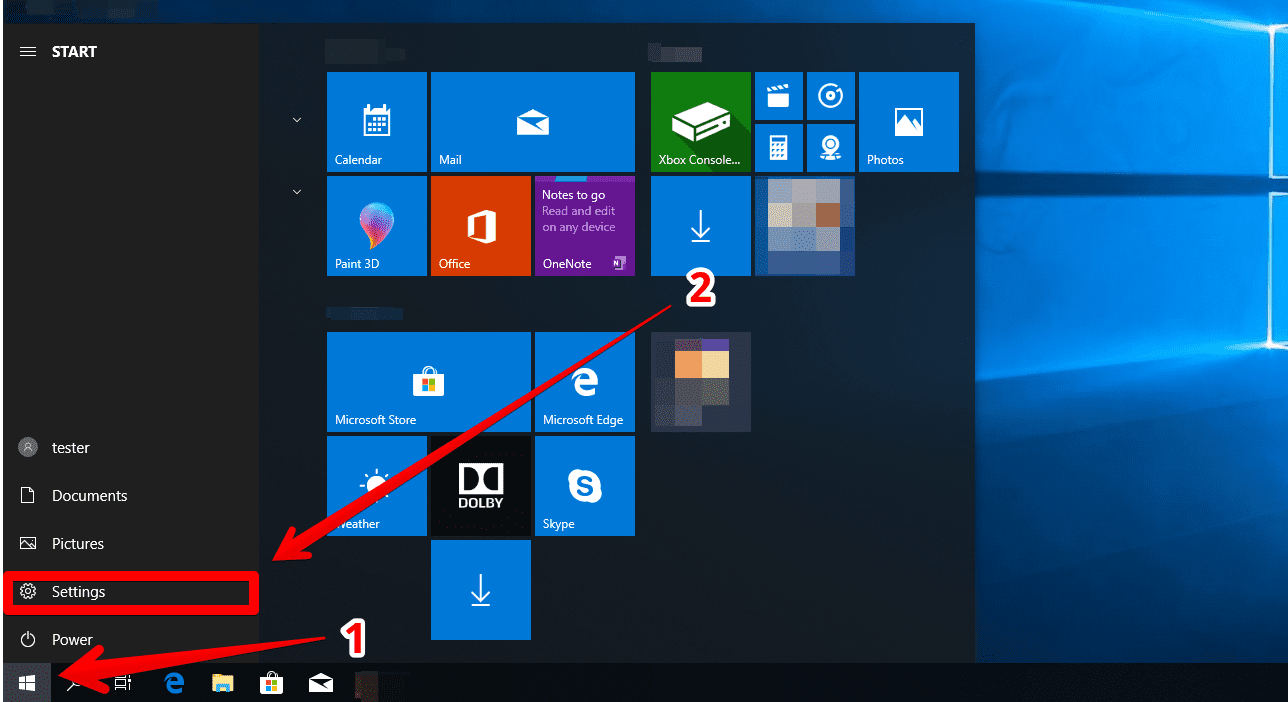Collapse chevron beside the Paint 3D tile row
This screenshot has height=702, width=1288.
(297, 191)
